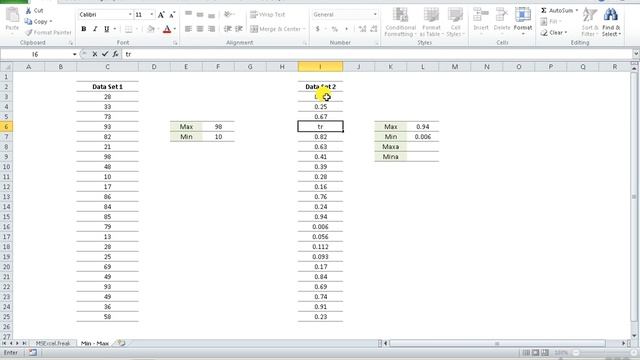
Task: Cancel entry with the X button
Action: point(95,54)
